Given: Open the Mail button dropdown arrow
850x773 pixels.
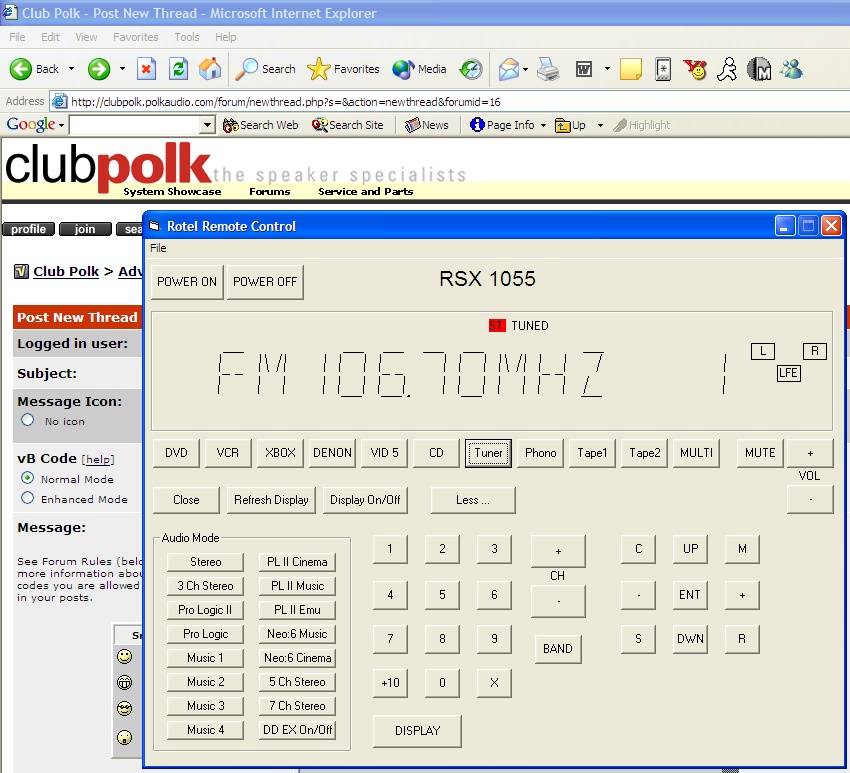Looking at the screenshot, I should (526, 69).
